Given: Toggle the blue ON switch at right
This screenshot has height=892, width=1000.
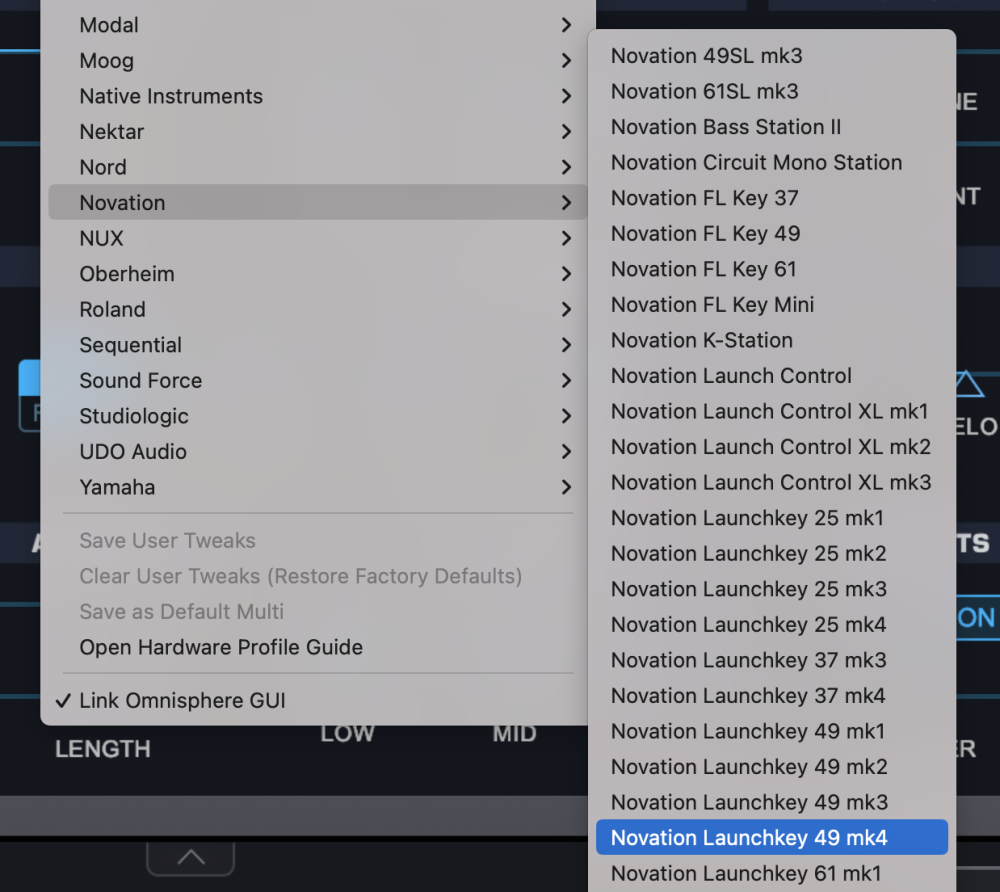Looking at the screenshot, I should [976, 617].
